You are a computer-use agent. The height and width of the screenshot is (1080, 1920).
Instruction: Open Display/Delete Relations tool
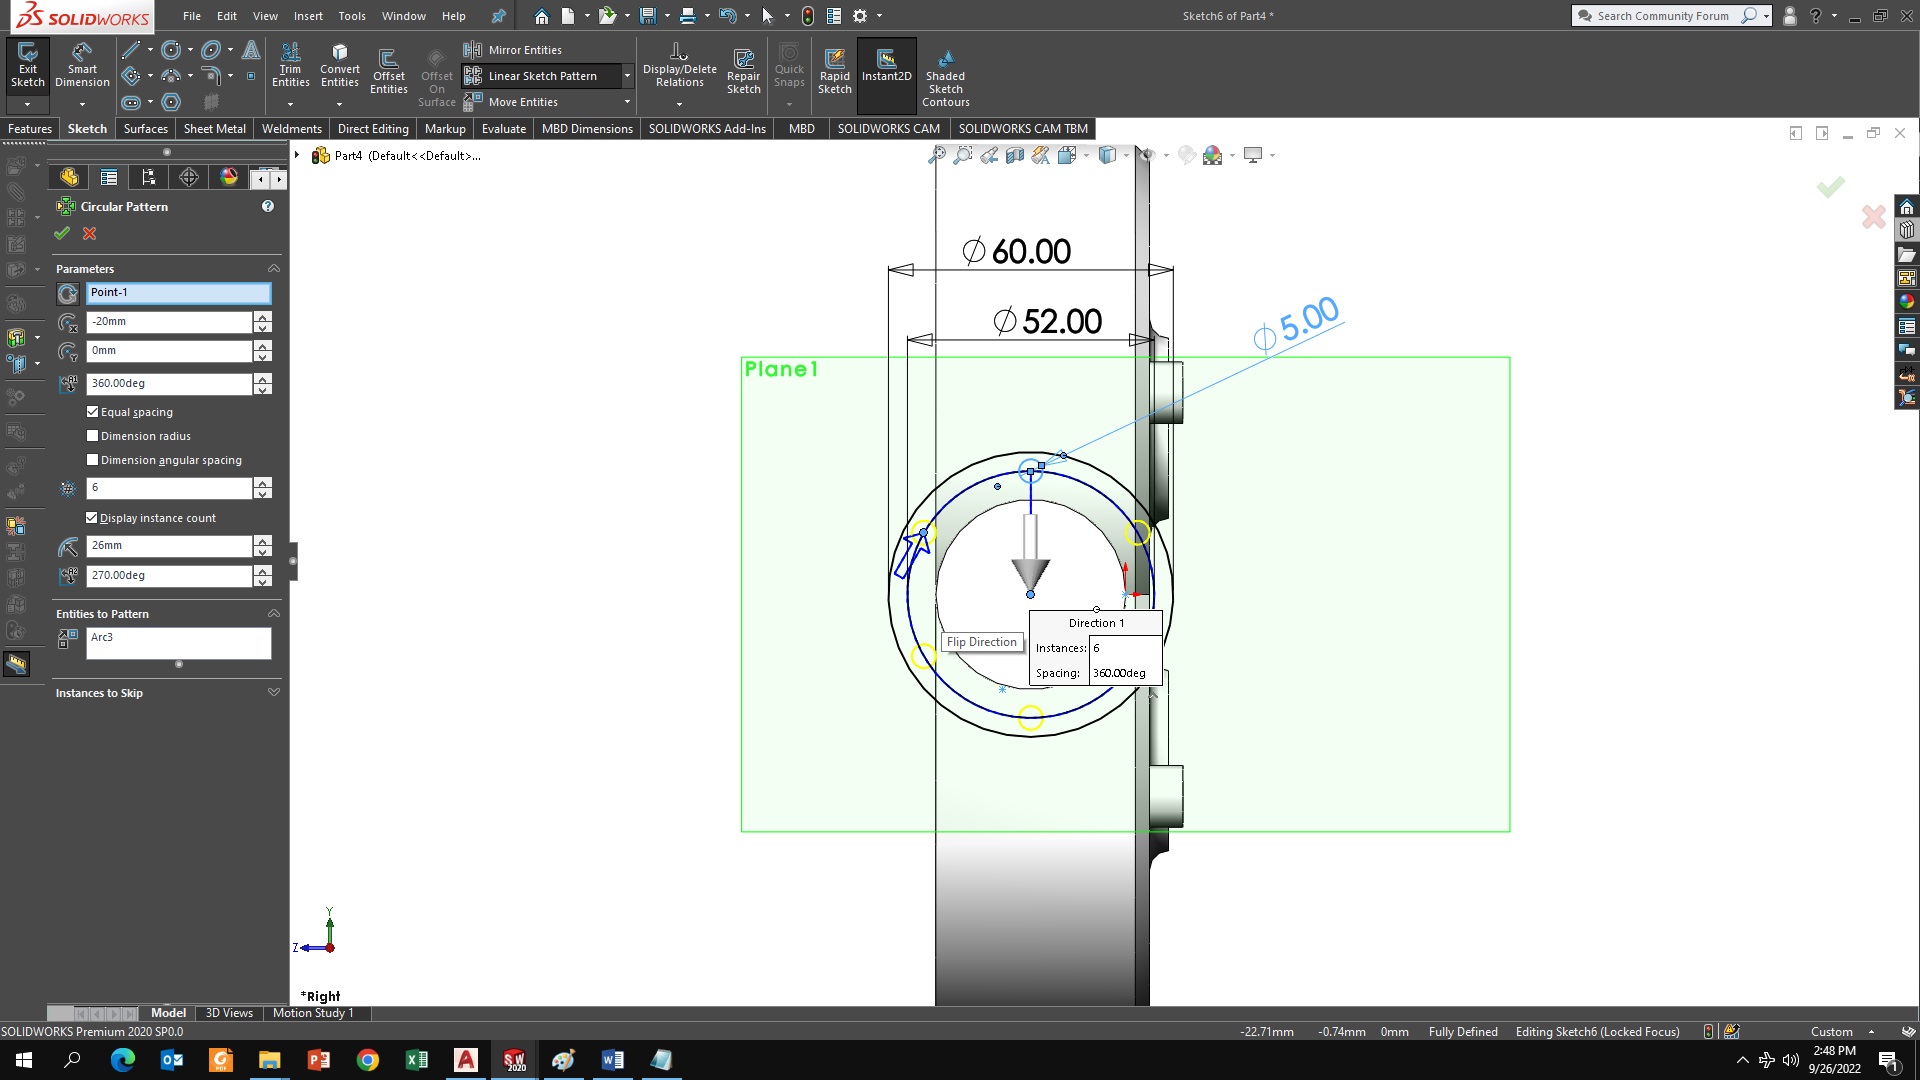point(679,64)
